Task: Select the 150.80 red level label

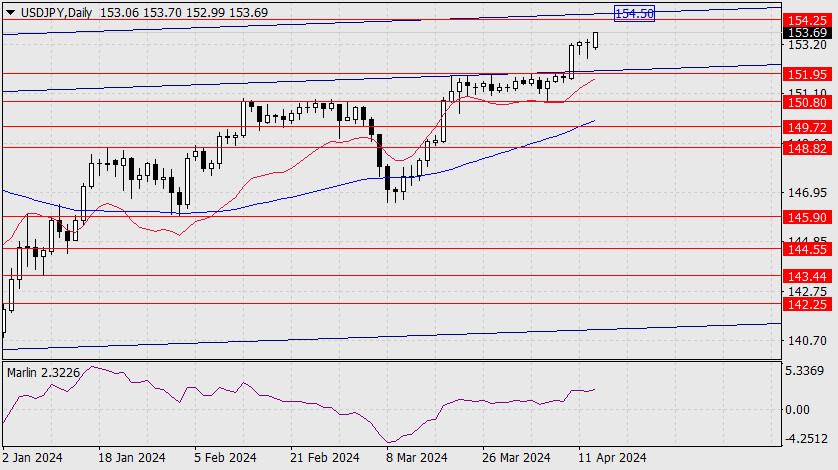Action: (x=808, y=102)
